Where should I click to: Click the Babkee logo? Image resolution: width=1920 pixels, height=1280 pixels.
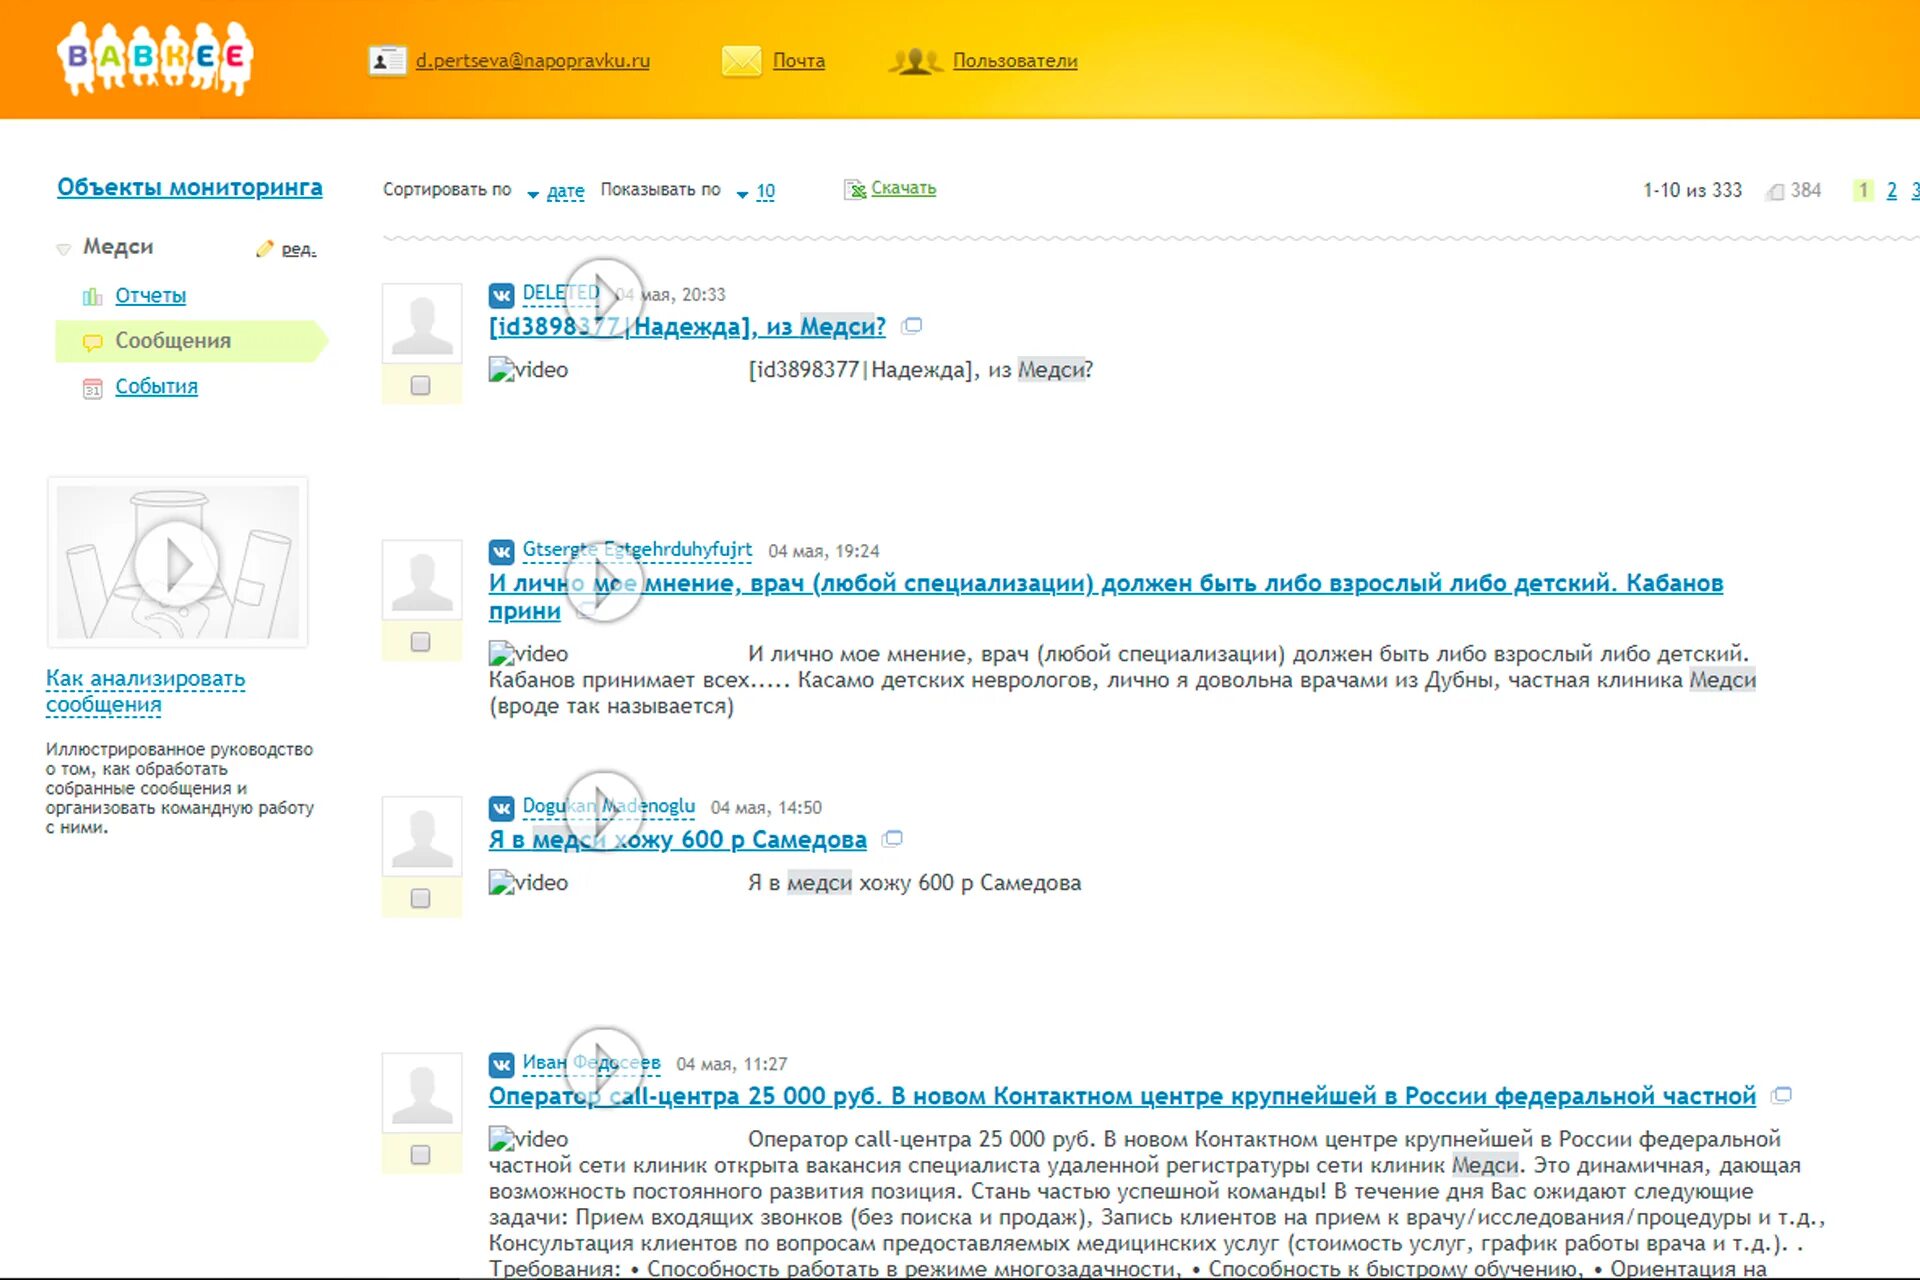click(155, 58)
